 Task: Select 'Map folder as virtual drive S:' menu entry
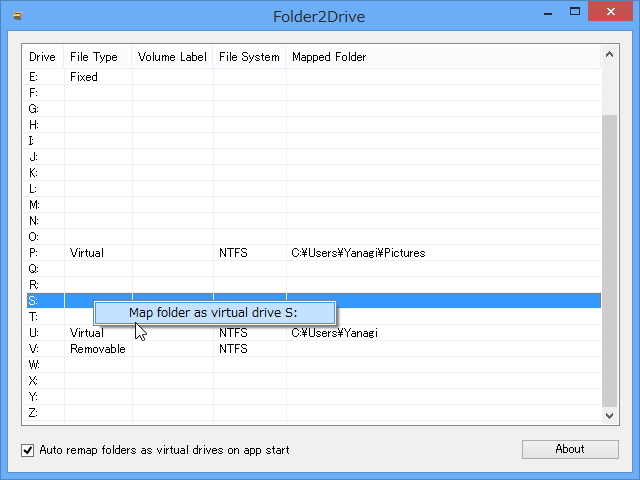[x=214, y=313]
